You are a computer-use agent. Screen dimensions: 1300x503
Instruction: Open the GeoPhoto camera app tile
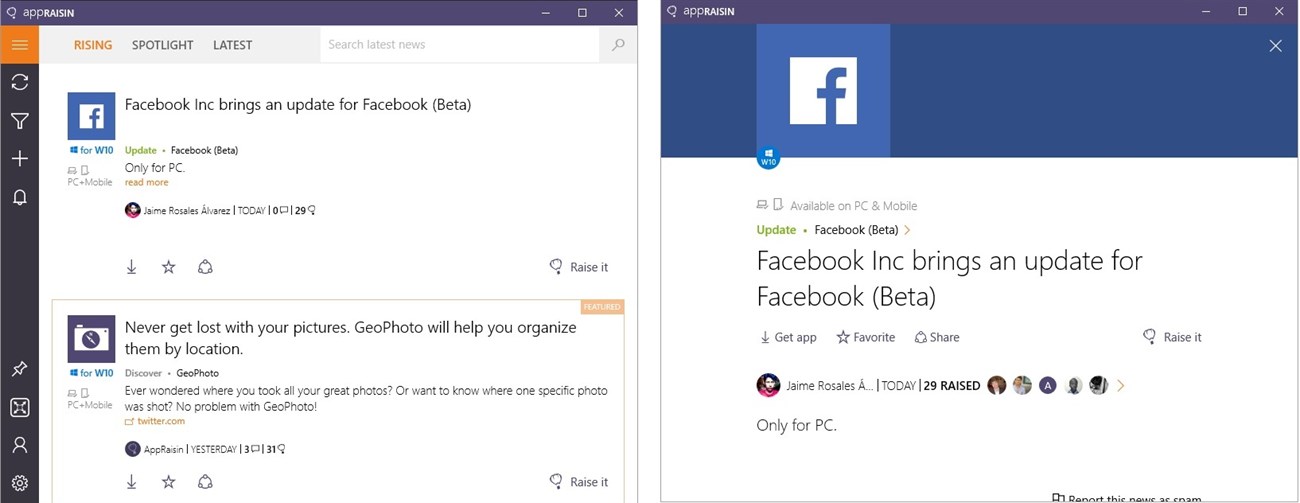click(x=91, y=339)
